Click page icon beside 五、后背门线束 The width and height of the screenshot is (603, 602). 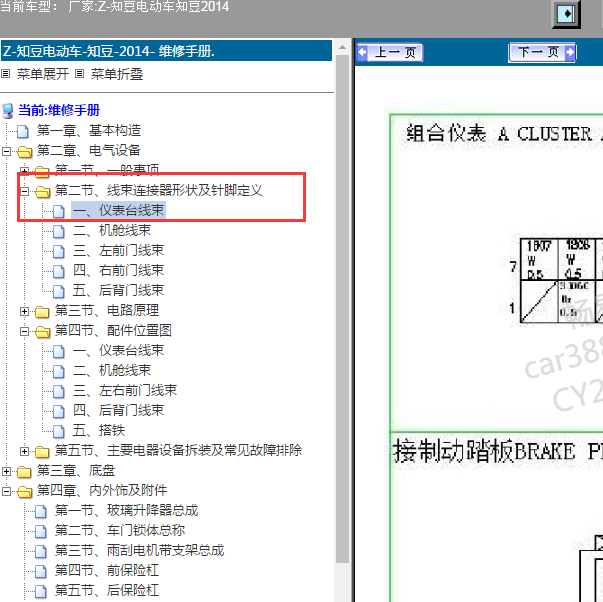point(58,291)
